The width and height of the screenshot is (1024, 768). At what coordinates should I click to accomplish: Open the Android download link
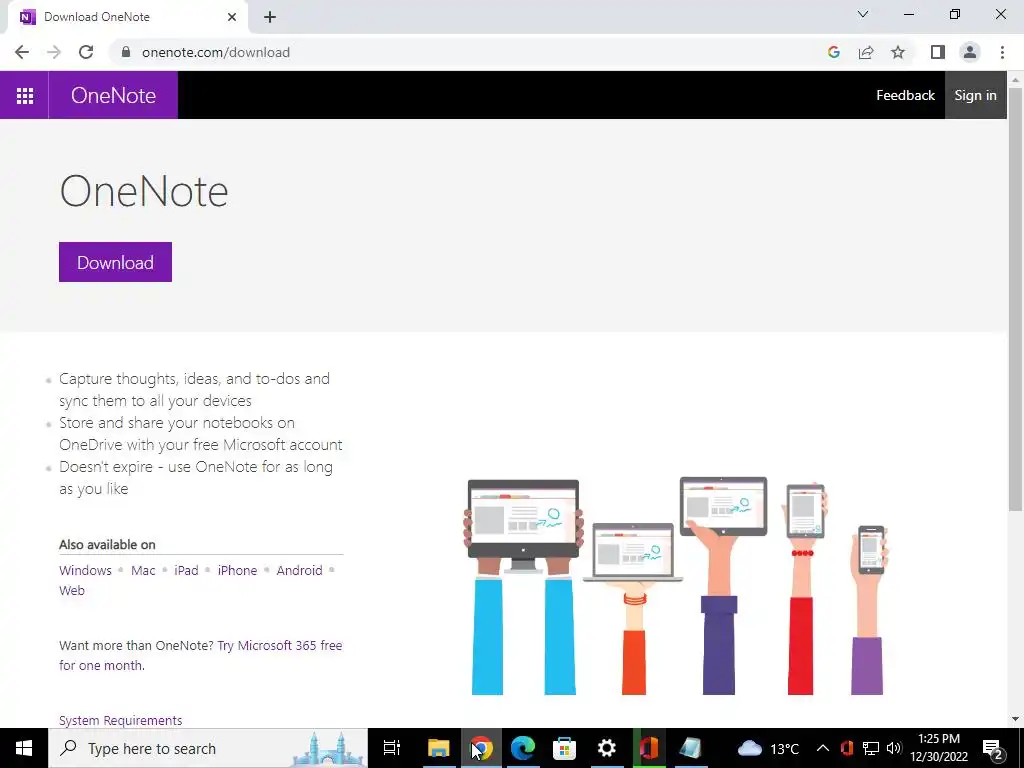pyautogui.click(x=299, y=570)
